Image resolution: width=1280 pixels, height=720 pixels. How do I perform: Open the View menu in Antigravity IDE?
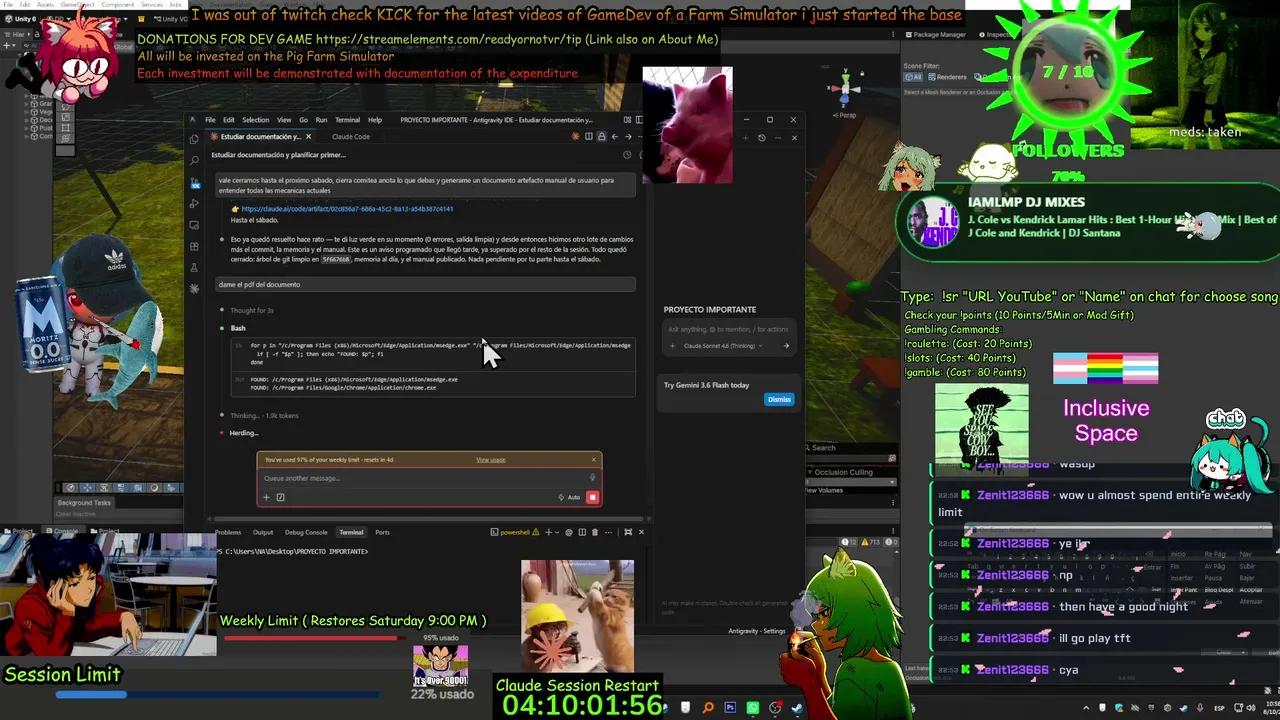(x=284, y=120)
